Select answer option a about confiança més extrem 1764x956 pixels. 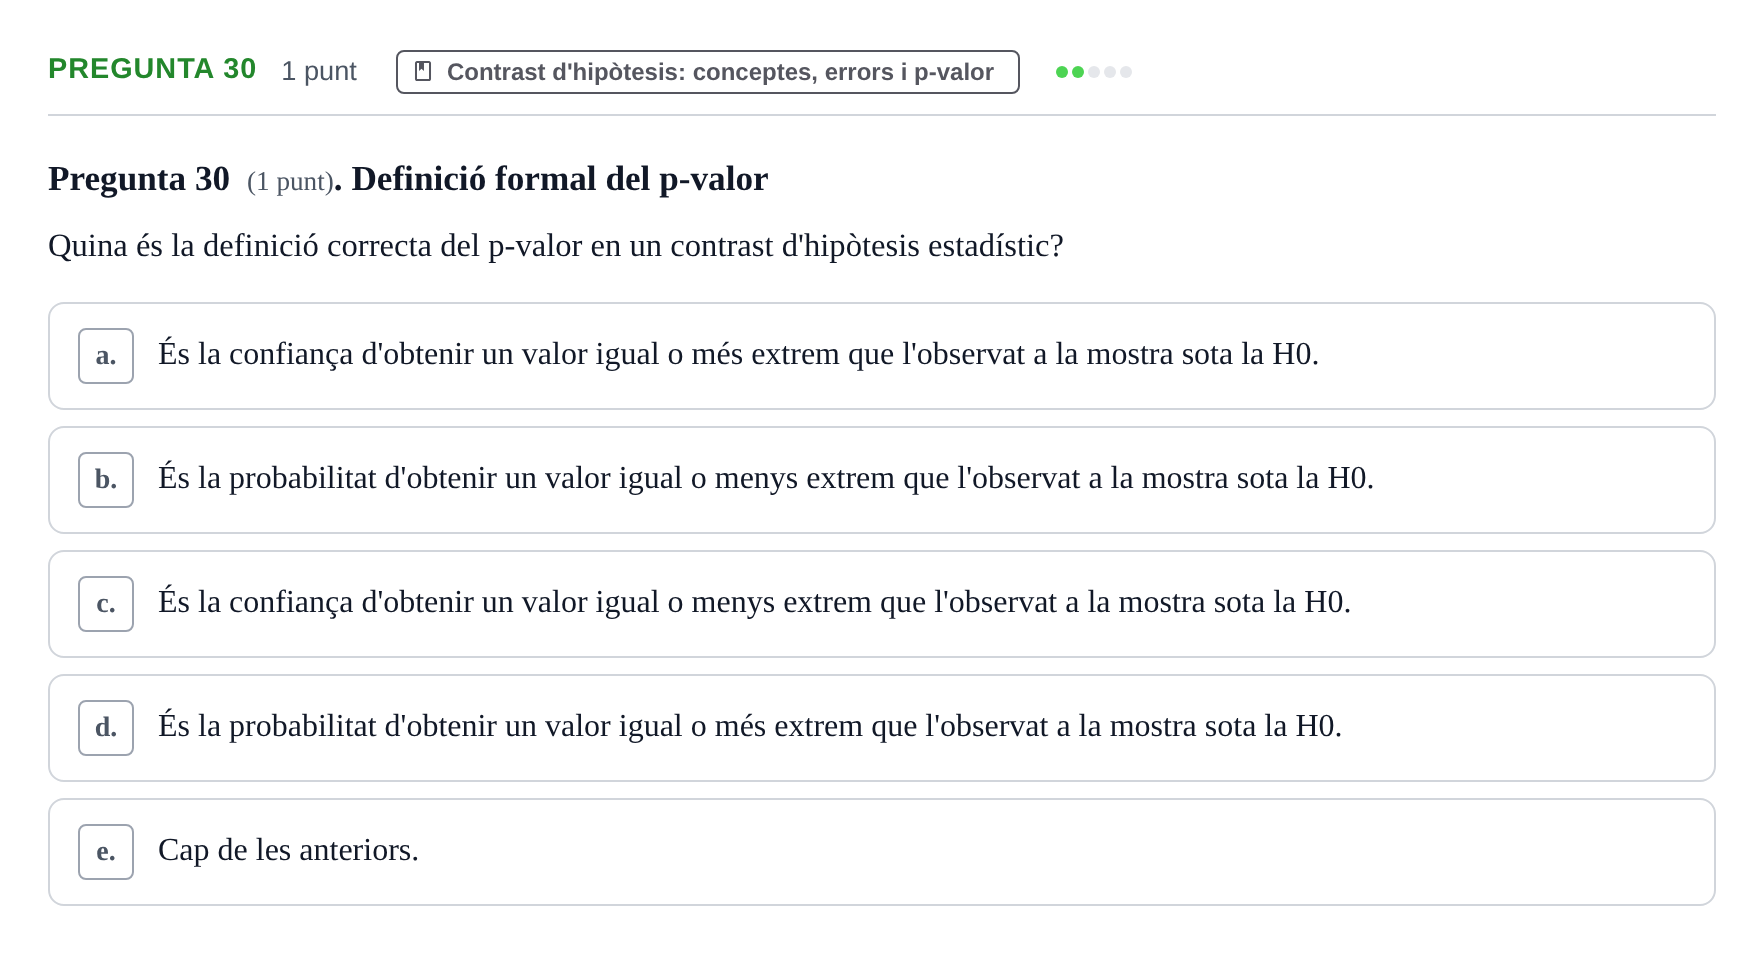coord(881,356)
